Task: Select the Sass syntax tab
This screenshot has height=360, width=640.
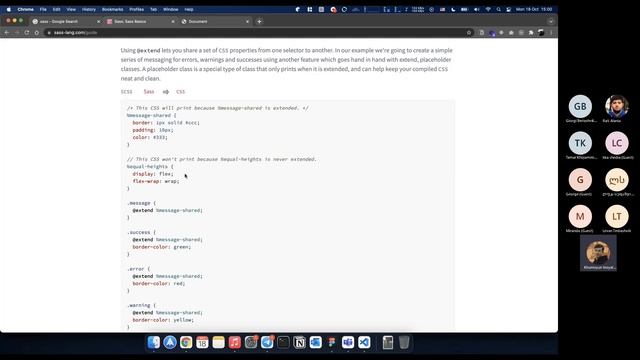Action: 149,91
